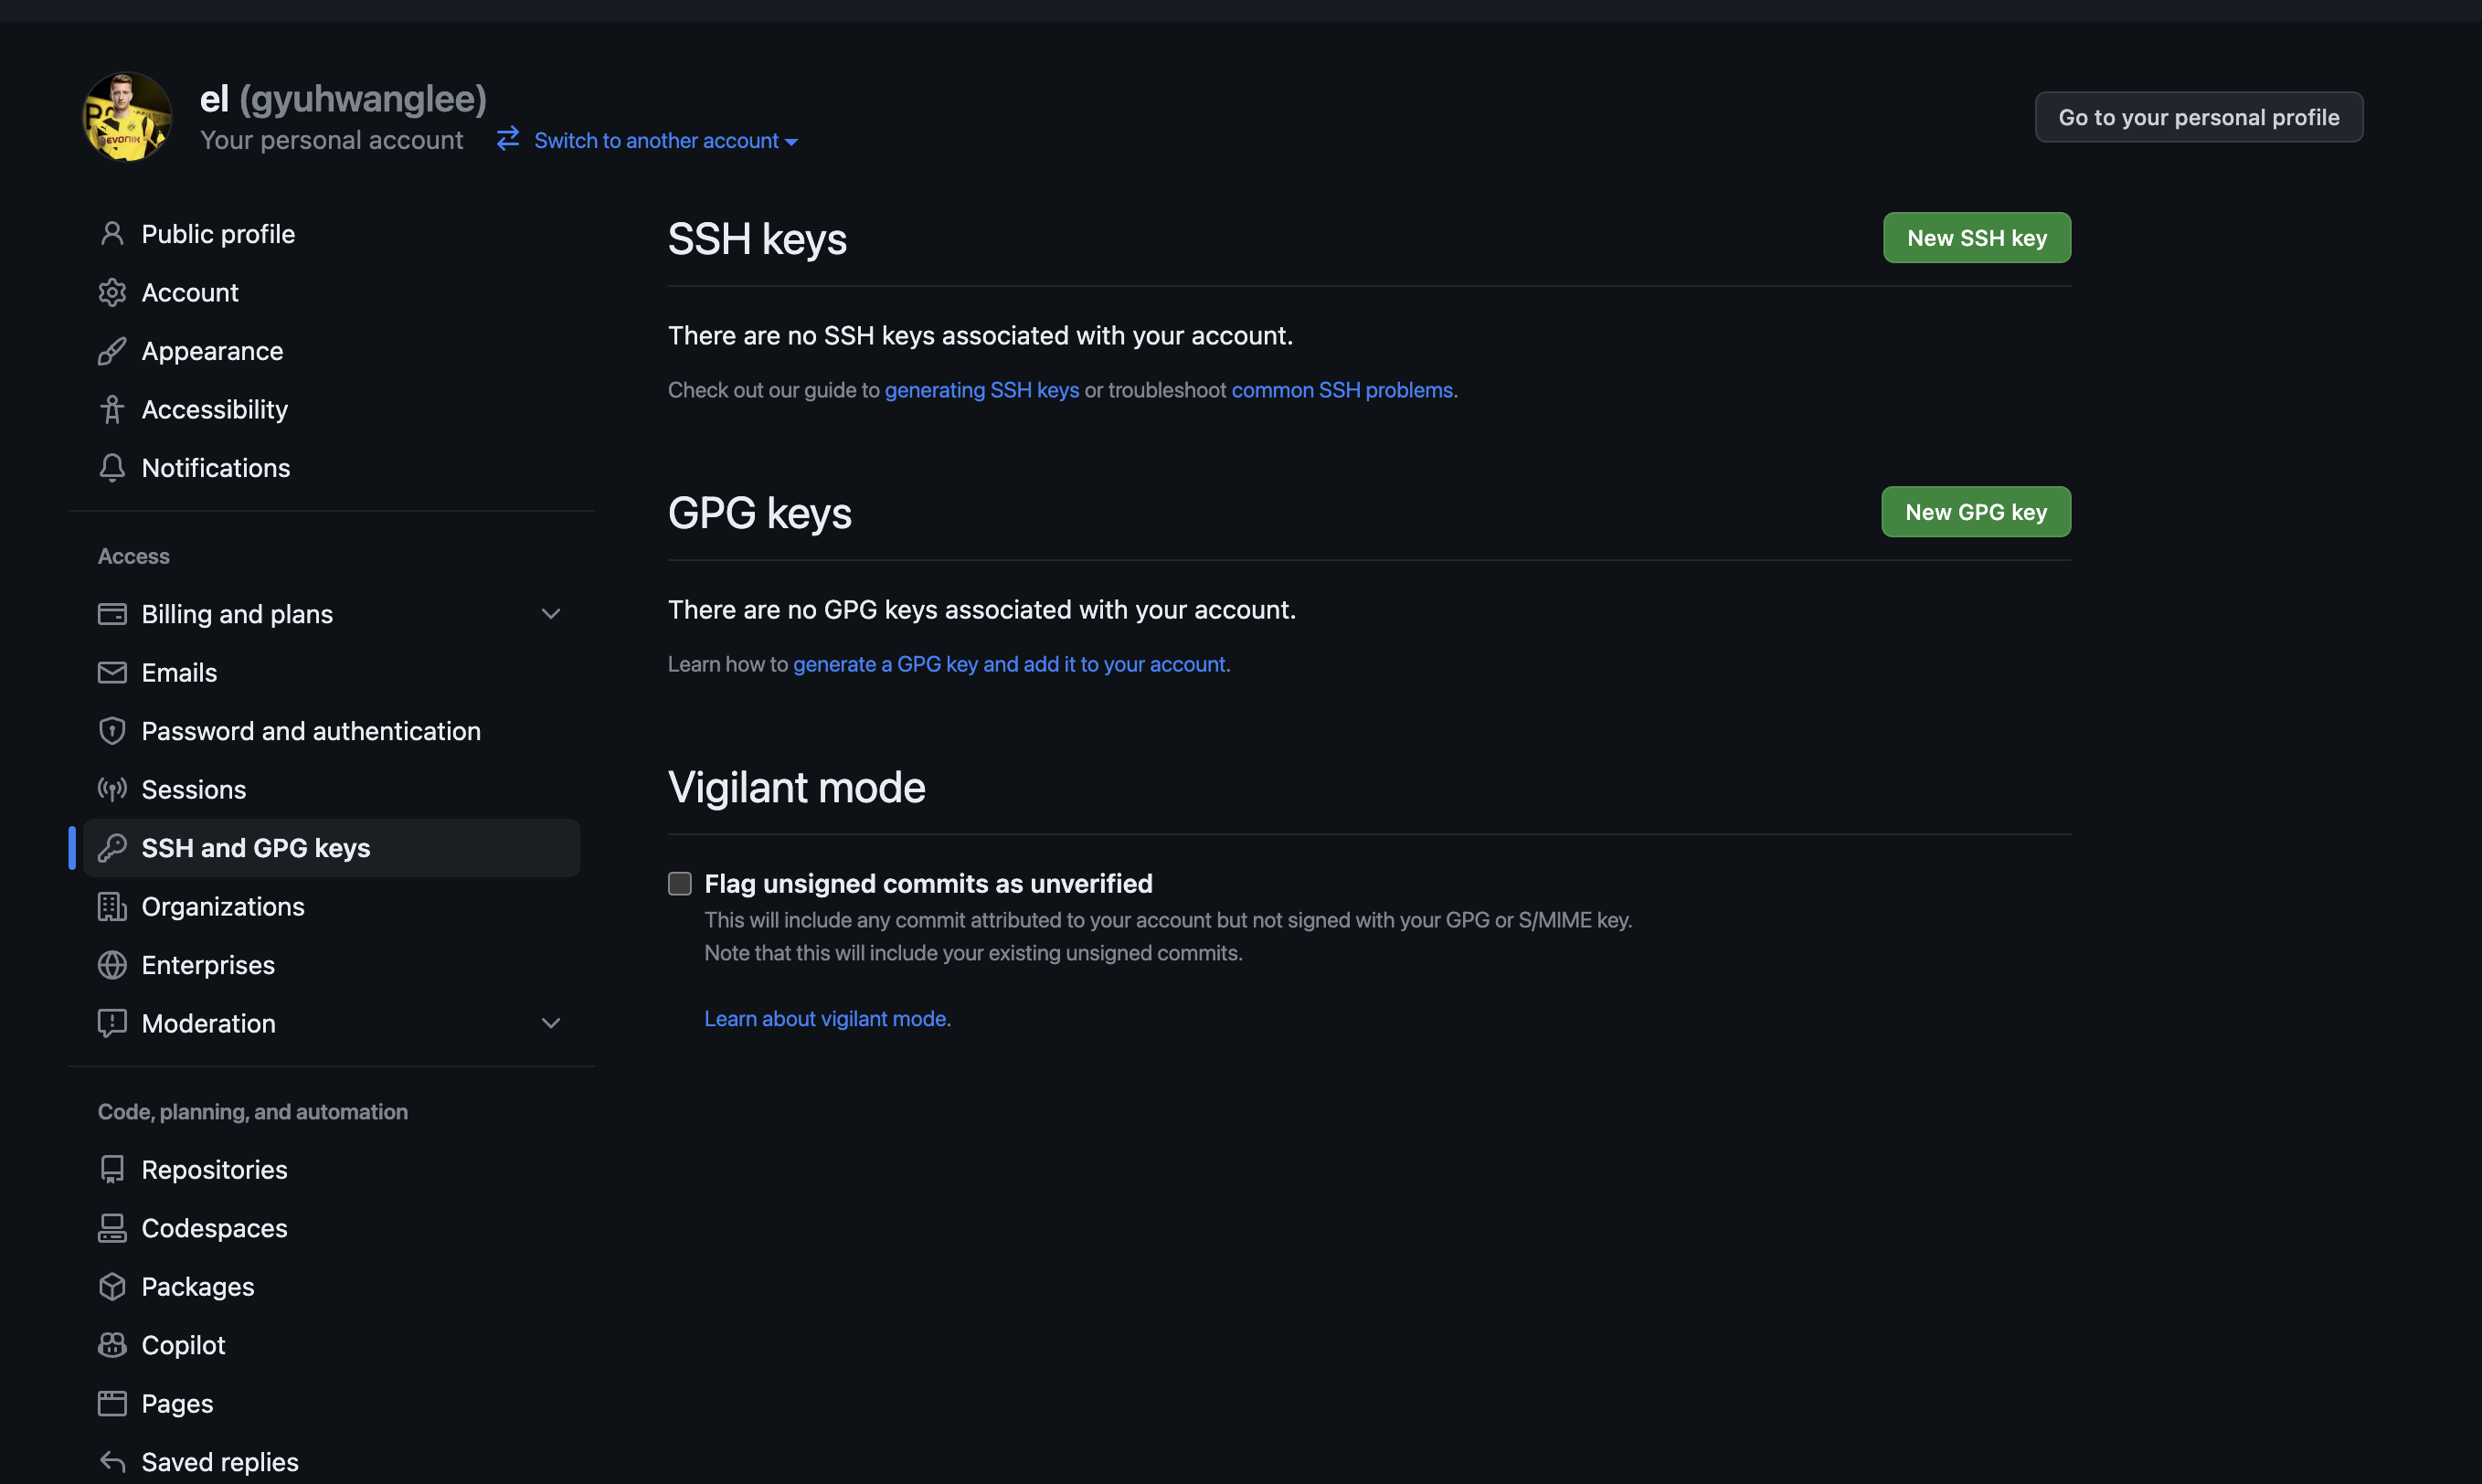Click the bell icon beside Notifications
Viewport: 2482px width, 1484px height.
[112, 468]
